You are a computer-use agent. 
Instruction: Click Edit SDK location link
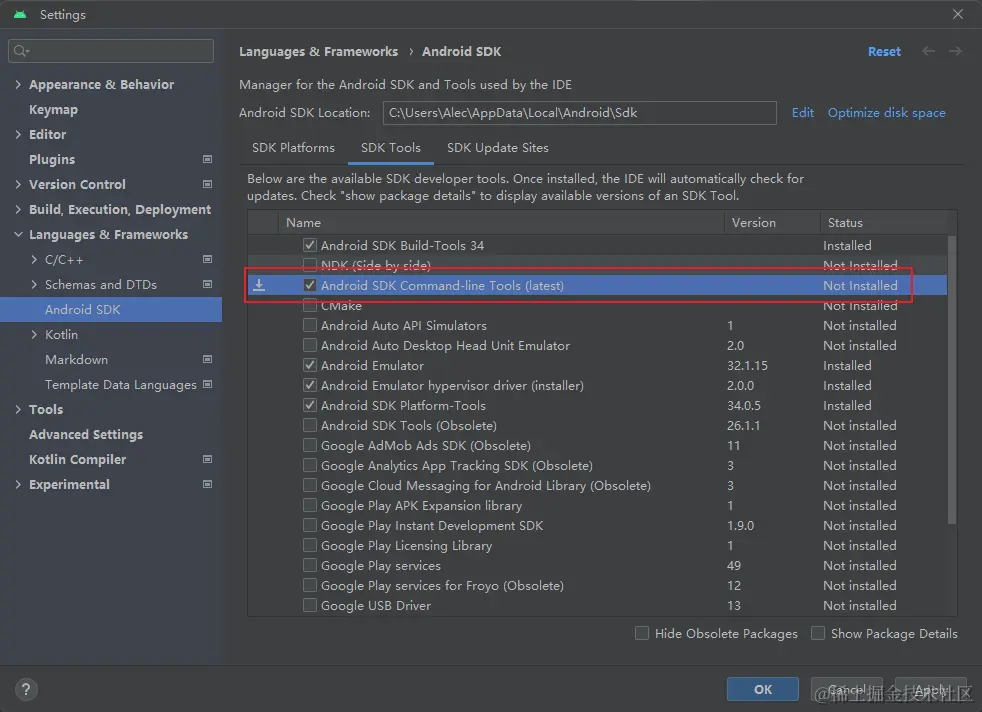coord(802,113)
